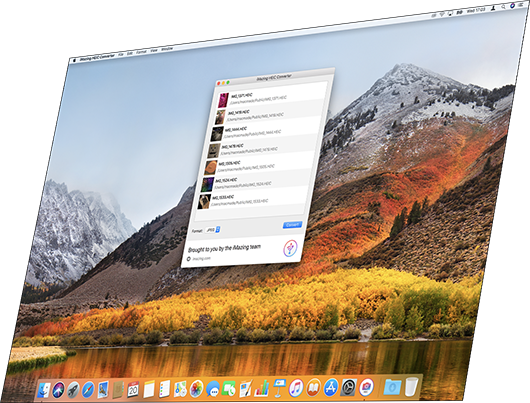The width and height of the screenshot is (530, 403).
Task: Select the IMG_1478.HEIC file name
Action: pyautogui.click(x=232, y=146)
